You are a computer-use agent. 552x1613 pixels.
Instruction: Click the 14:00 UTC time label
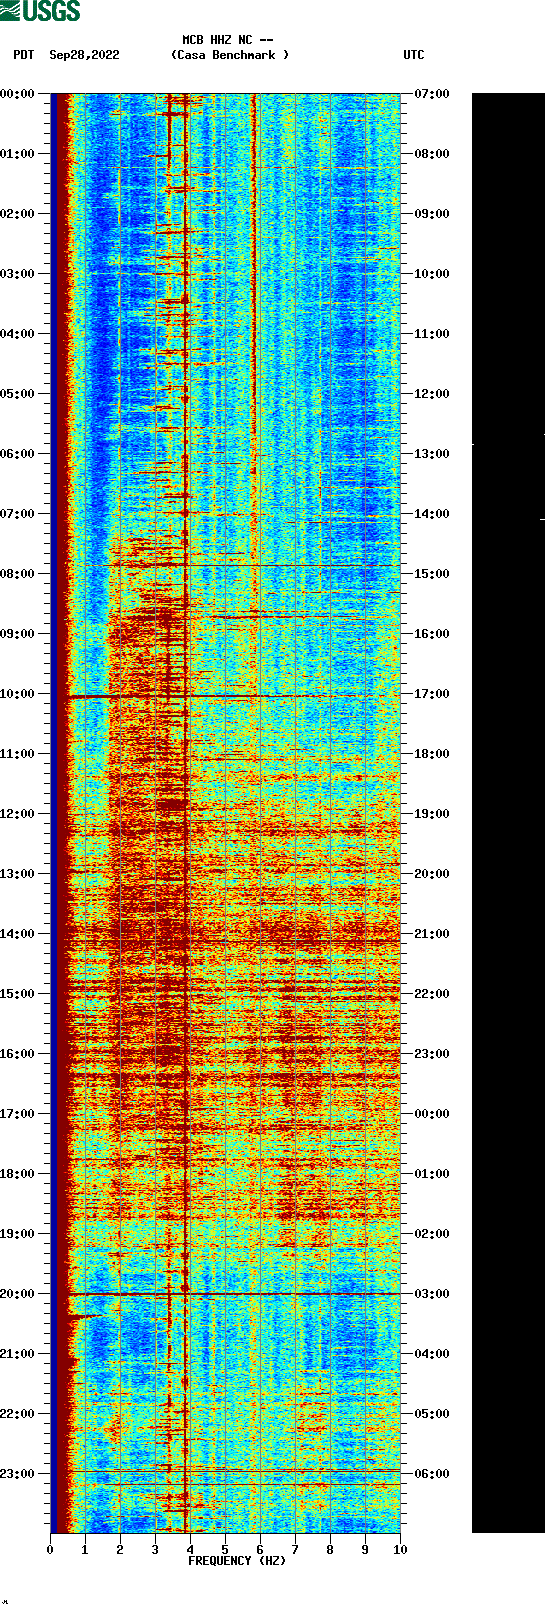(432, 514)
